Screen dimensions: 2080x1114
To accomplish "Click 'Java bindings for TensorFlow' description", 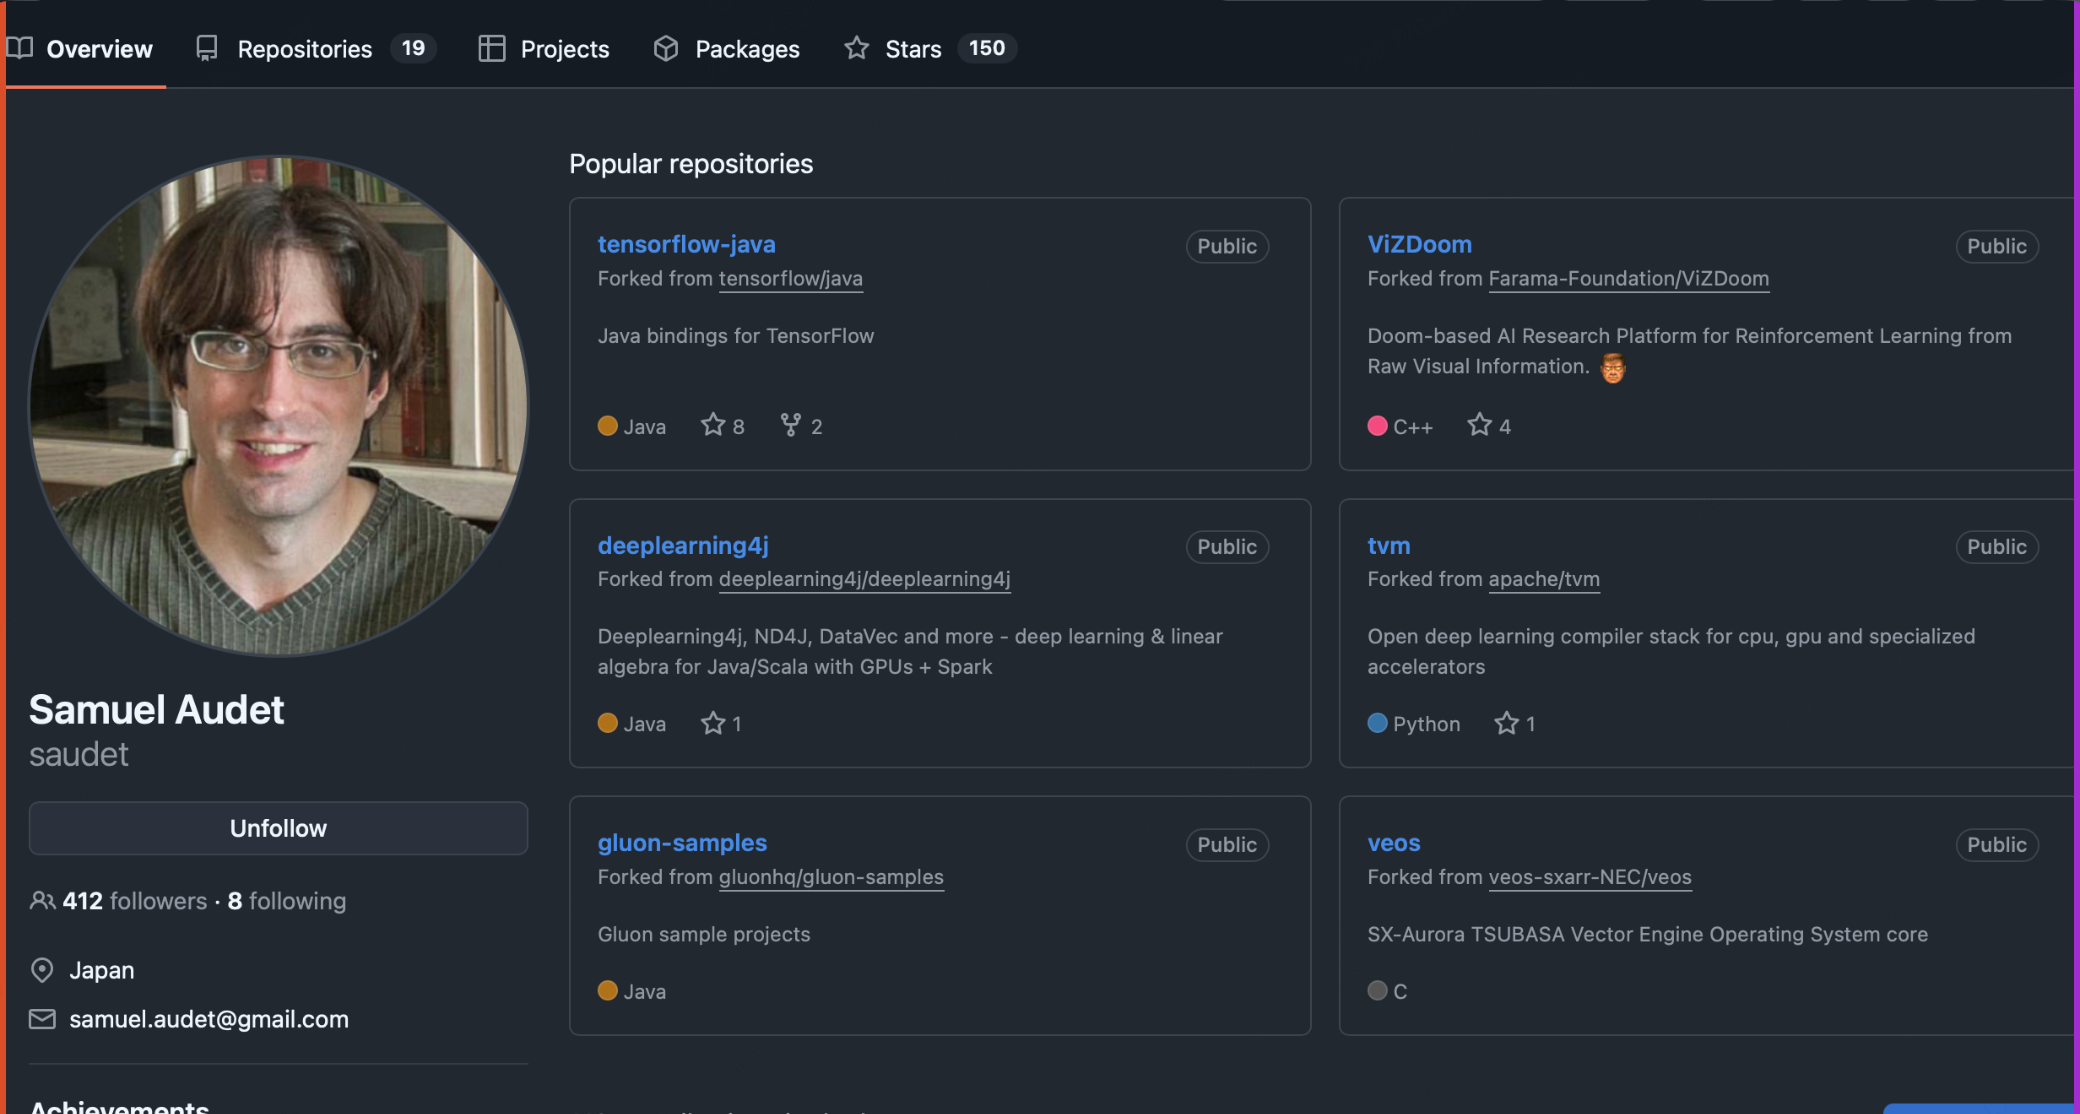I will pyautogui.click(x=736, y=336).
